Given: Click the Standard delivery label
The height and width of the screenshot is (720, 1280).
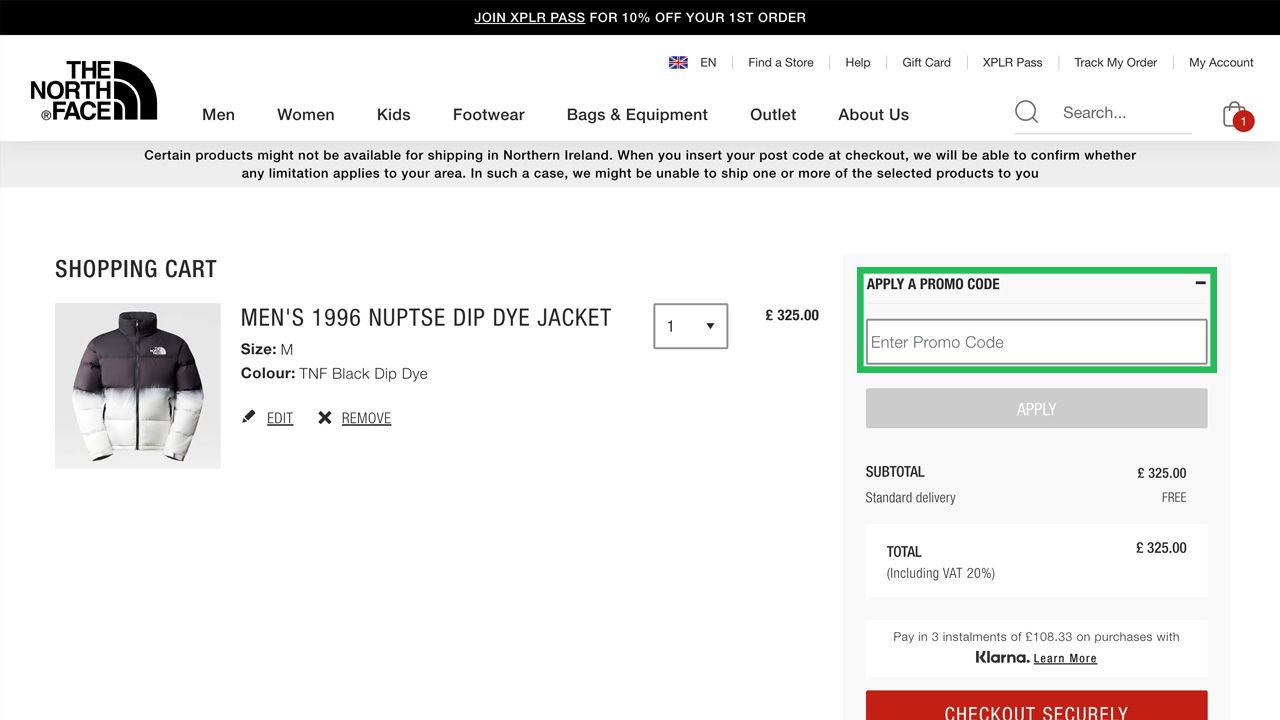Looking at the screenshot, I should pyautogui.click(x=910, y=497).
